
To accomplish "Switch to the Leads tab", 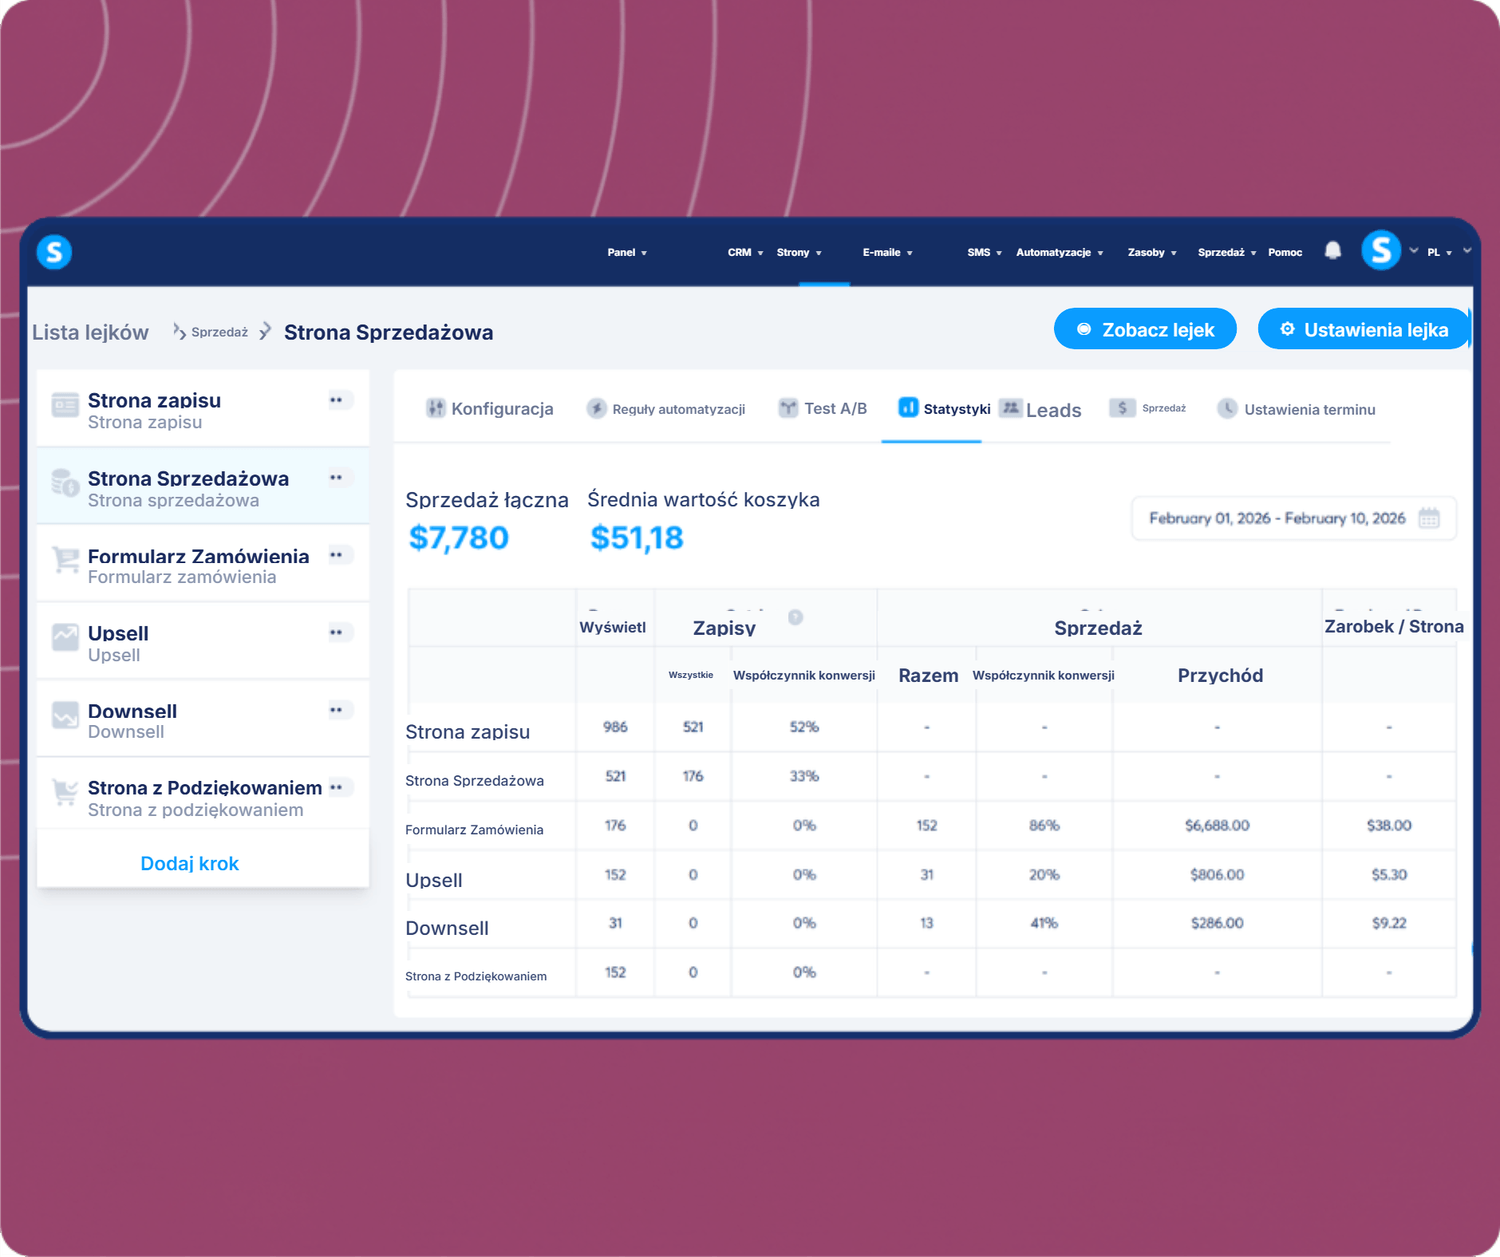I will coord(1041,409).
